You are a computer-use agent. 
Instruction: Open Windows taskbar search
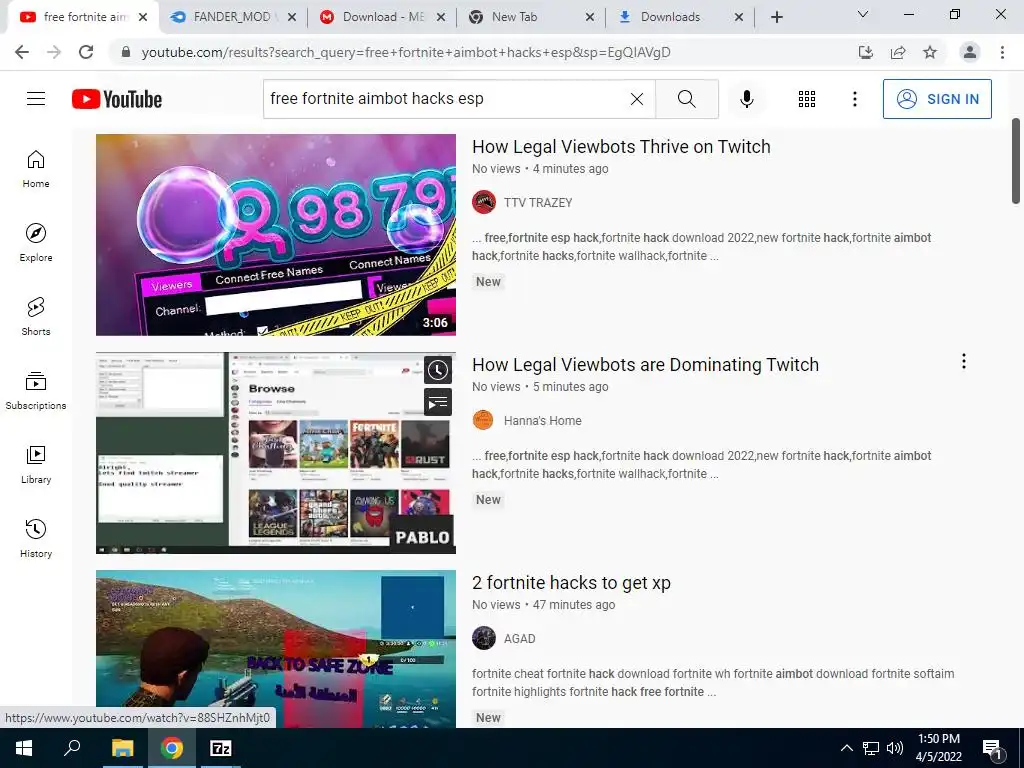point(72,748)
